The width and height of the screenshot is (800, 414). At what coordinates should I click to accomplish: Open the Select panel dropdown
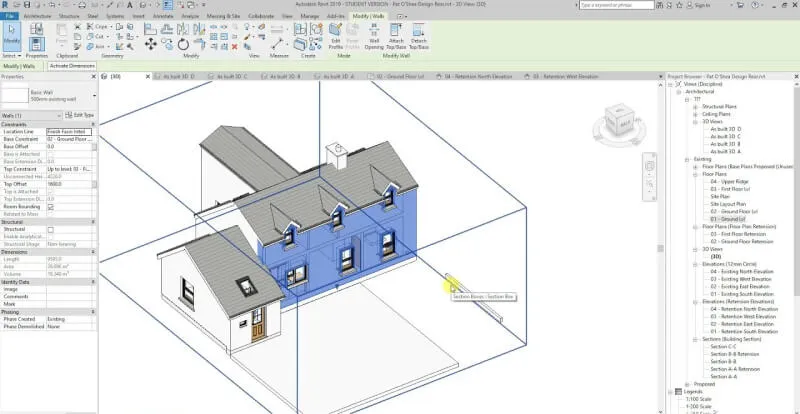point(11,56)
